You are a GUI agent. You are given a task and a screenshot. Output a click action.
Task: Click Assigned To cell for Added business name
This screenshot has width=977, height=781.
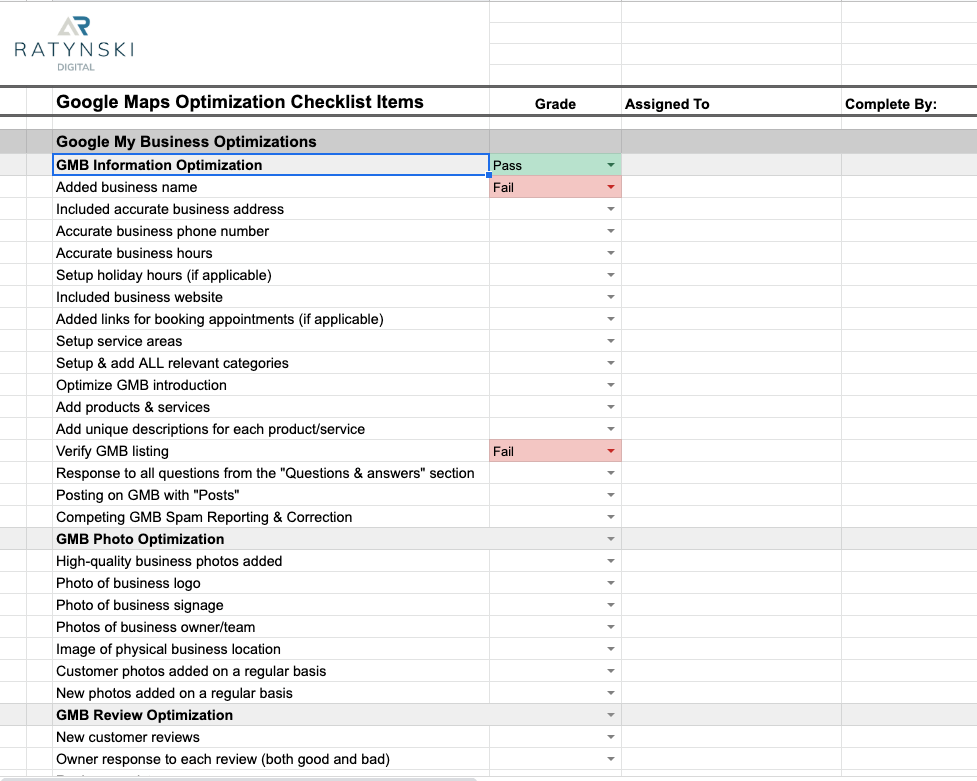730,187
